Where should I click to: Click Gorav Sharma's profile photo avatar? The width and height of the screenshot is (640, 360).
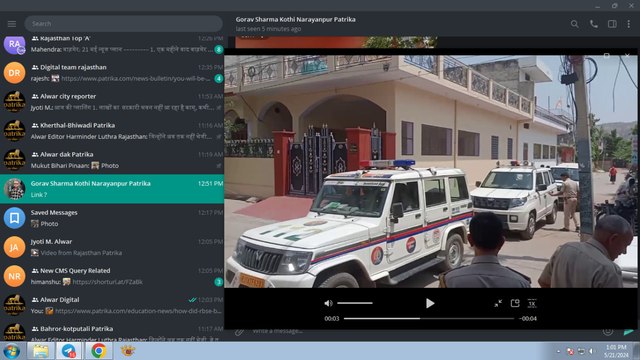point(14,189)
